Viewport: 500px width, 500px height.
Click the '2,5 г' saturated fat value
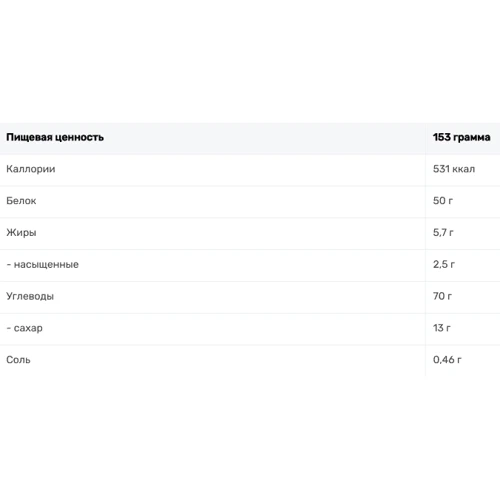click(x=444, y=264)
